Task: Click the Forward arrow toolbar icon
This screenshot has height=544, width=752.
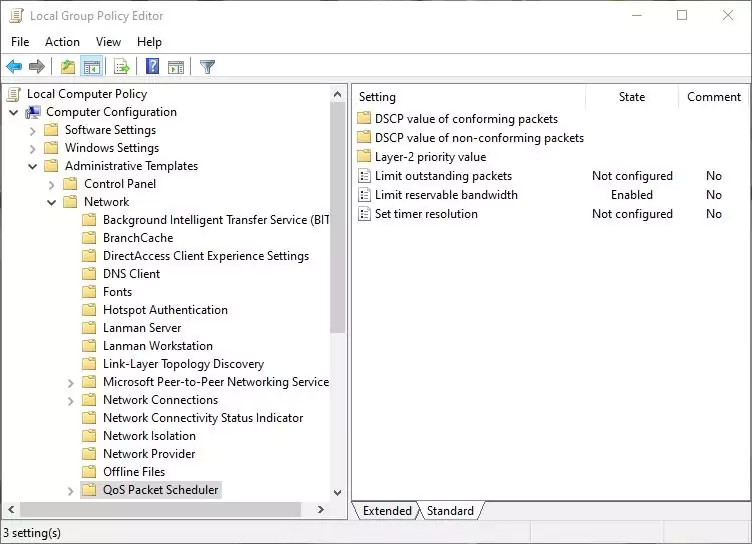Action: pos(37,67)
